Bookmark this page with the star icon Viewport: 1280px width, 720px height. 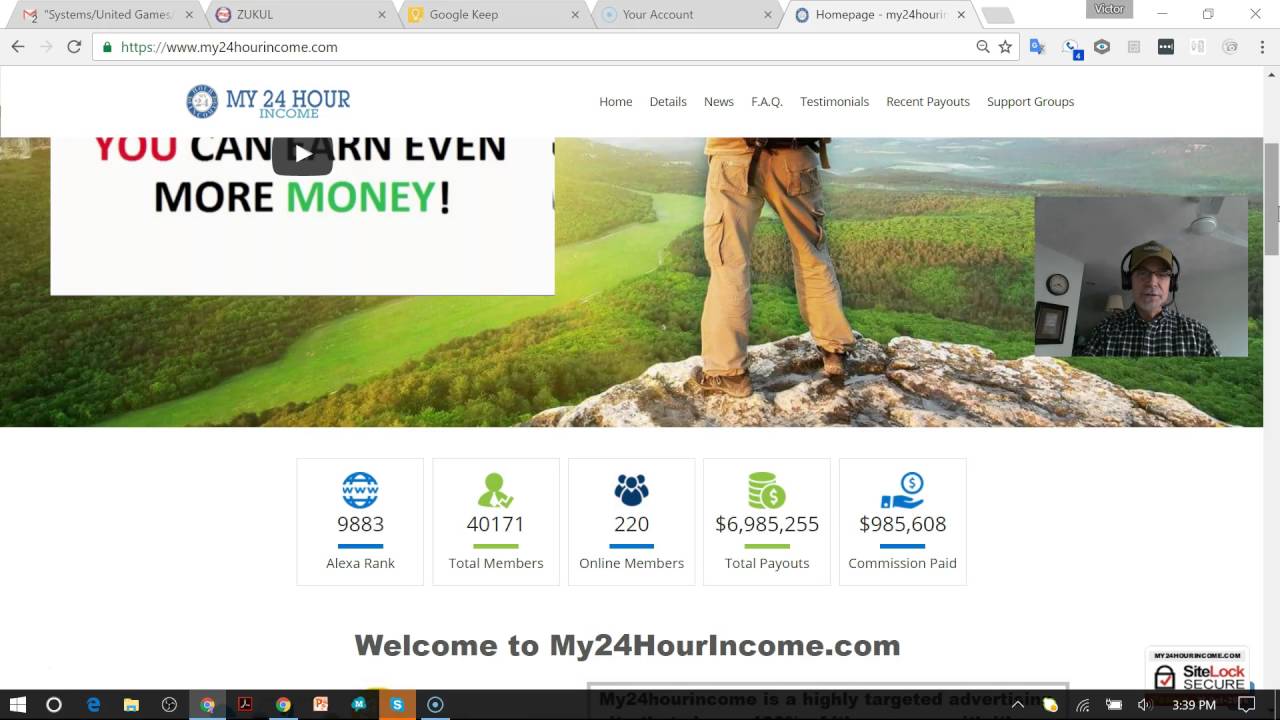1006,47
